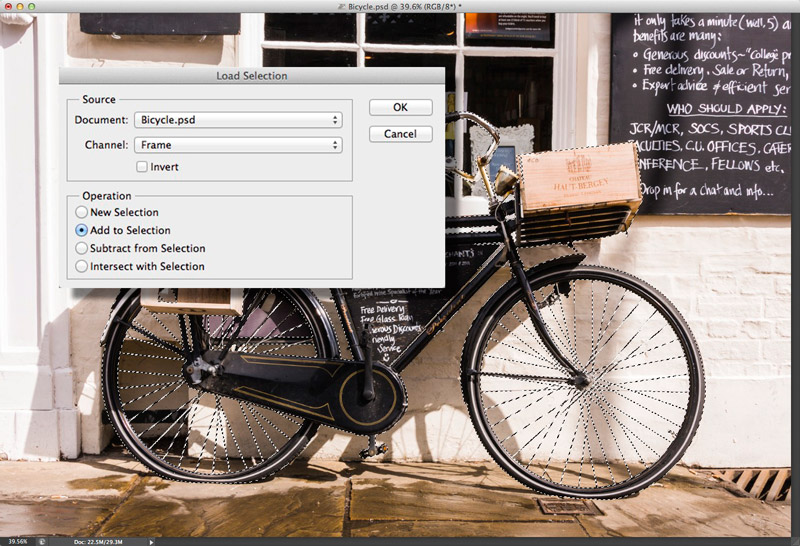Click the status bar arrow expander
This screenshot has height=546, width=800.
coord(152,541)
